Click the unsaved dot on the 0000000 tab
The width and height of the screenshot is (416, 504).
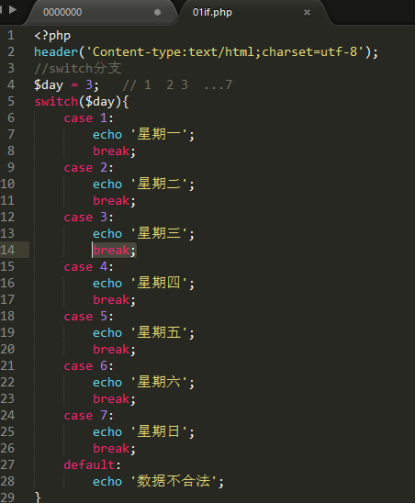point(157,12)
